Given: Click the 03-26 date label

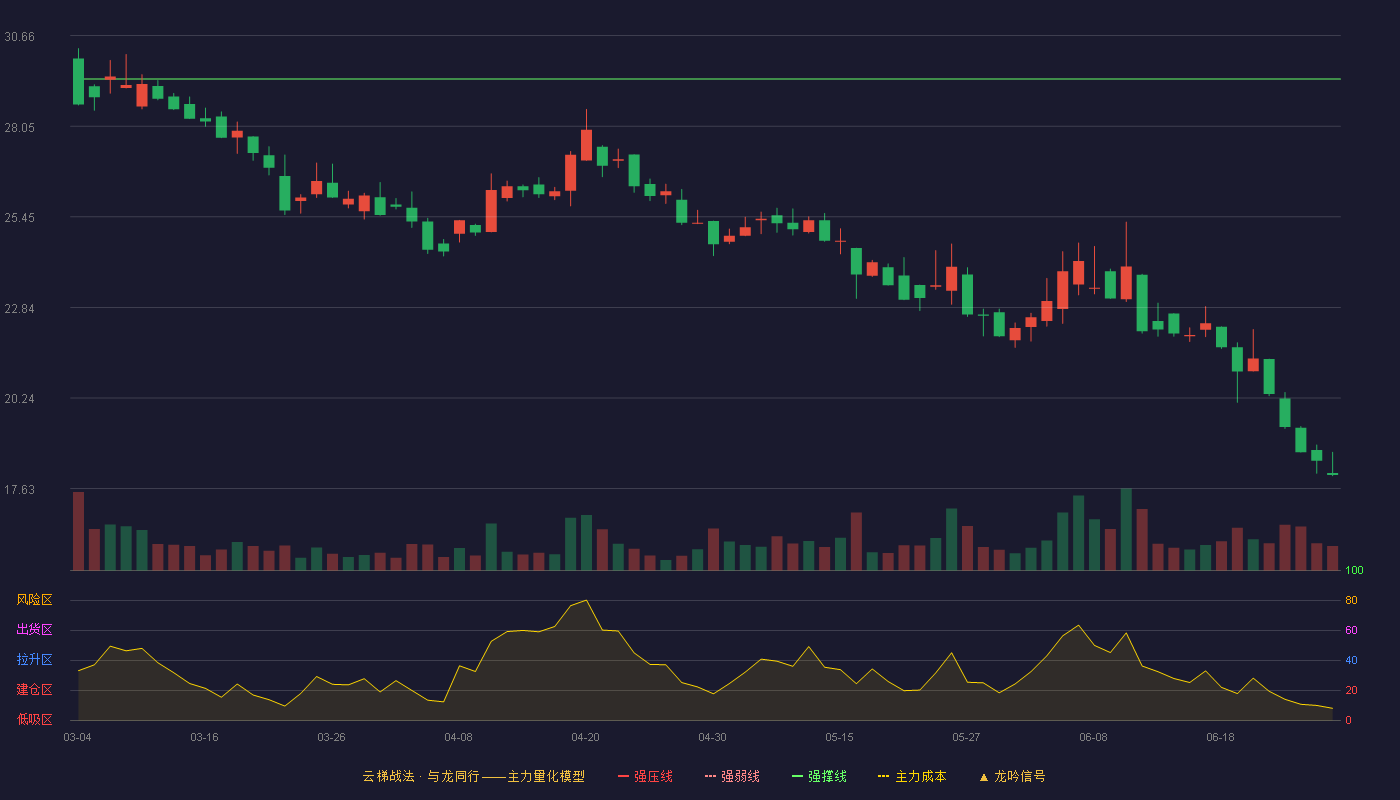Looking at the screenshot, I should tap(331, 737).
